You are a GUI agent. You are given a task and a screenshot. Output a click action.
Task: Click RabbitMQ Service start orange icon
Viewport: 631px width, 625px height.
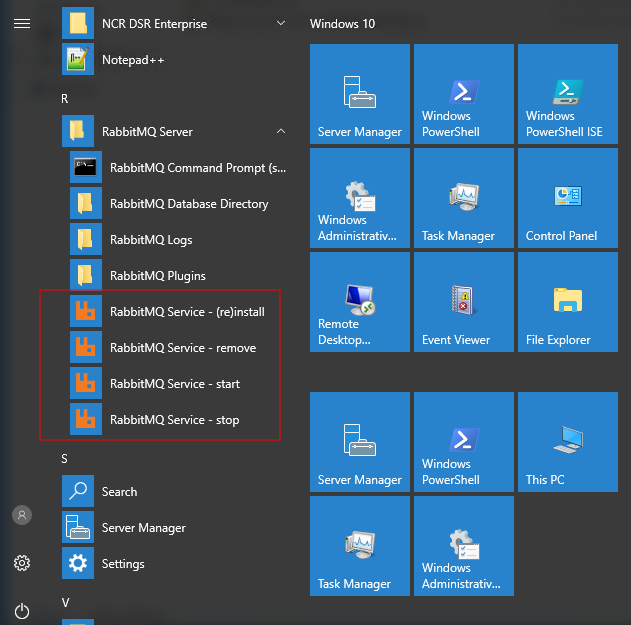pos(86,383)
